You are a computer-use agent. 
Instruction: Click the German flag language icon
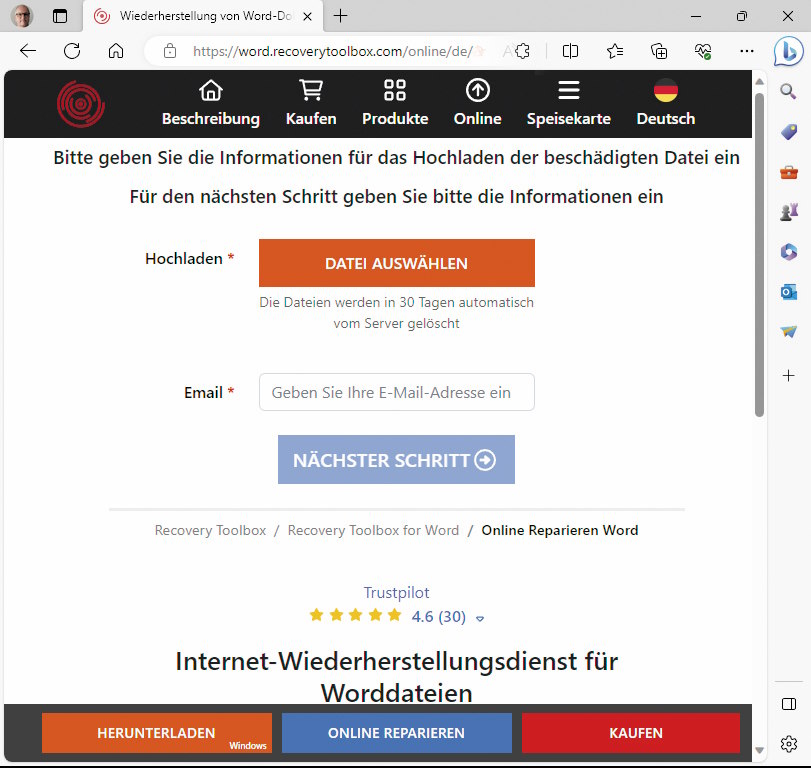click(x=666, y=91)
